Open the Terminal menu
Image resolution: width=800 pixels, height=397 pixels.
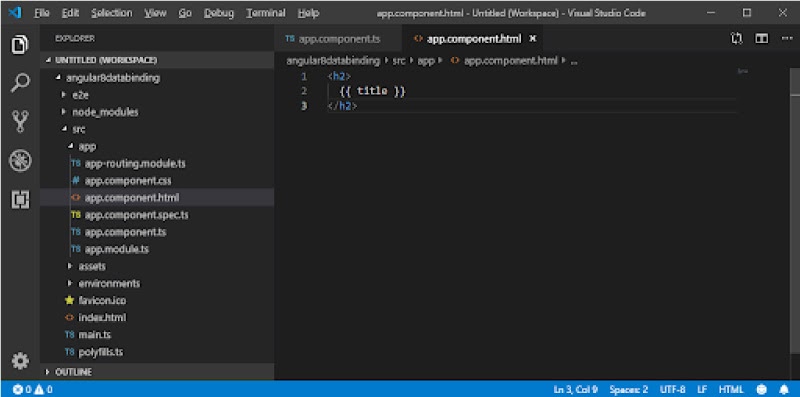coord(265,13)
